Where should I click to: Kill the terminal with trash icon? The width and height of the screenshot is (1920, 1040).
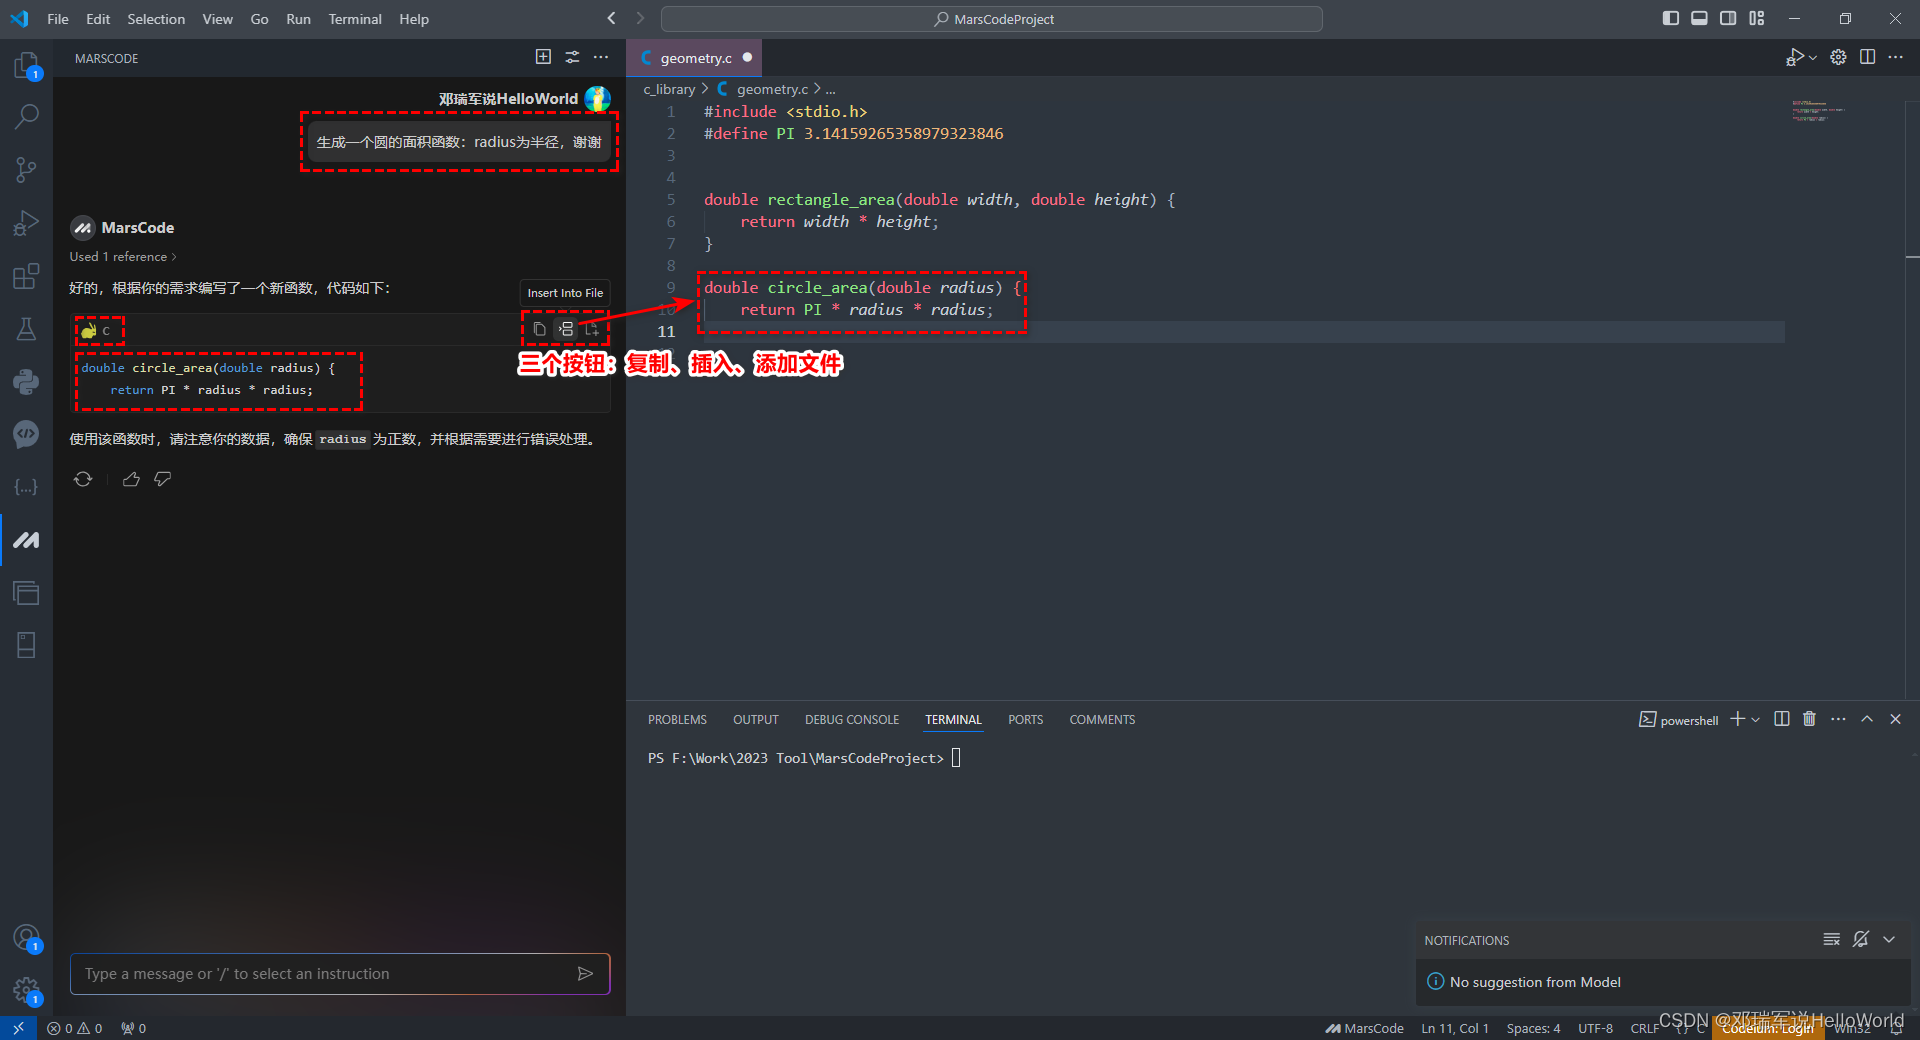(x=1809, y=719)
